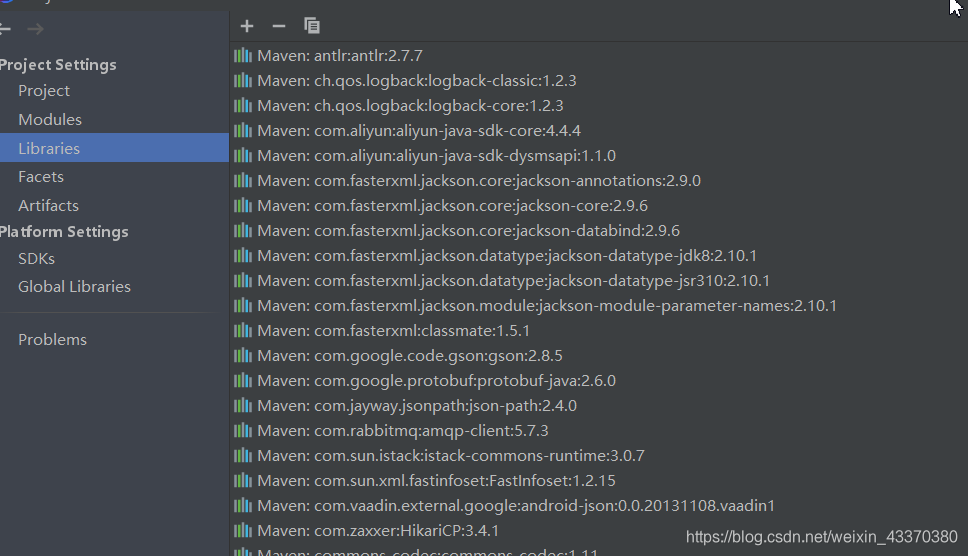The height and width of the screenshot is (556, 968).
Task: Click library icon beside json-path:2.4.0
Action: [243, 405]
